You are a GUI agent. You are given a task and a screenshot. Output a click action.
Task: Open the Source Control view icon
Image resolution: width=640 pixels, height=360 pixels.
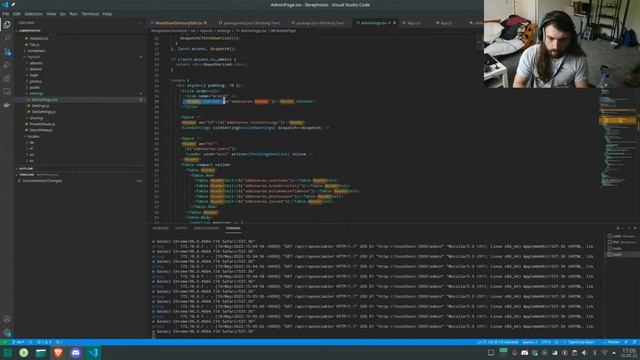tap(7, 52)
